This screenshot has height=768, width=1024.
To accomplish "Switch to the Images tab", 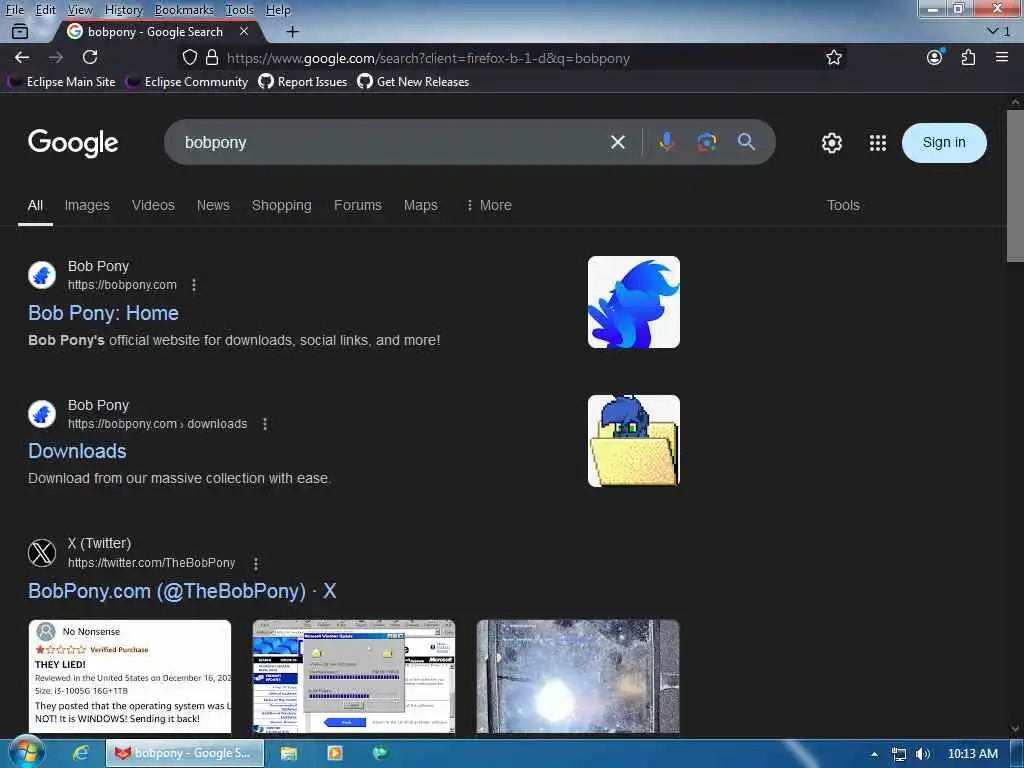I will (87, 205).
